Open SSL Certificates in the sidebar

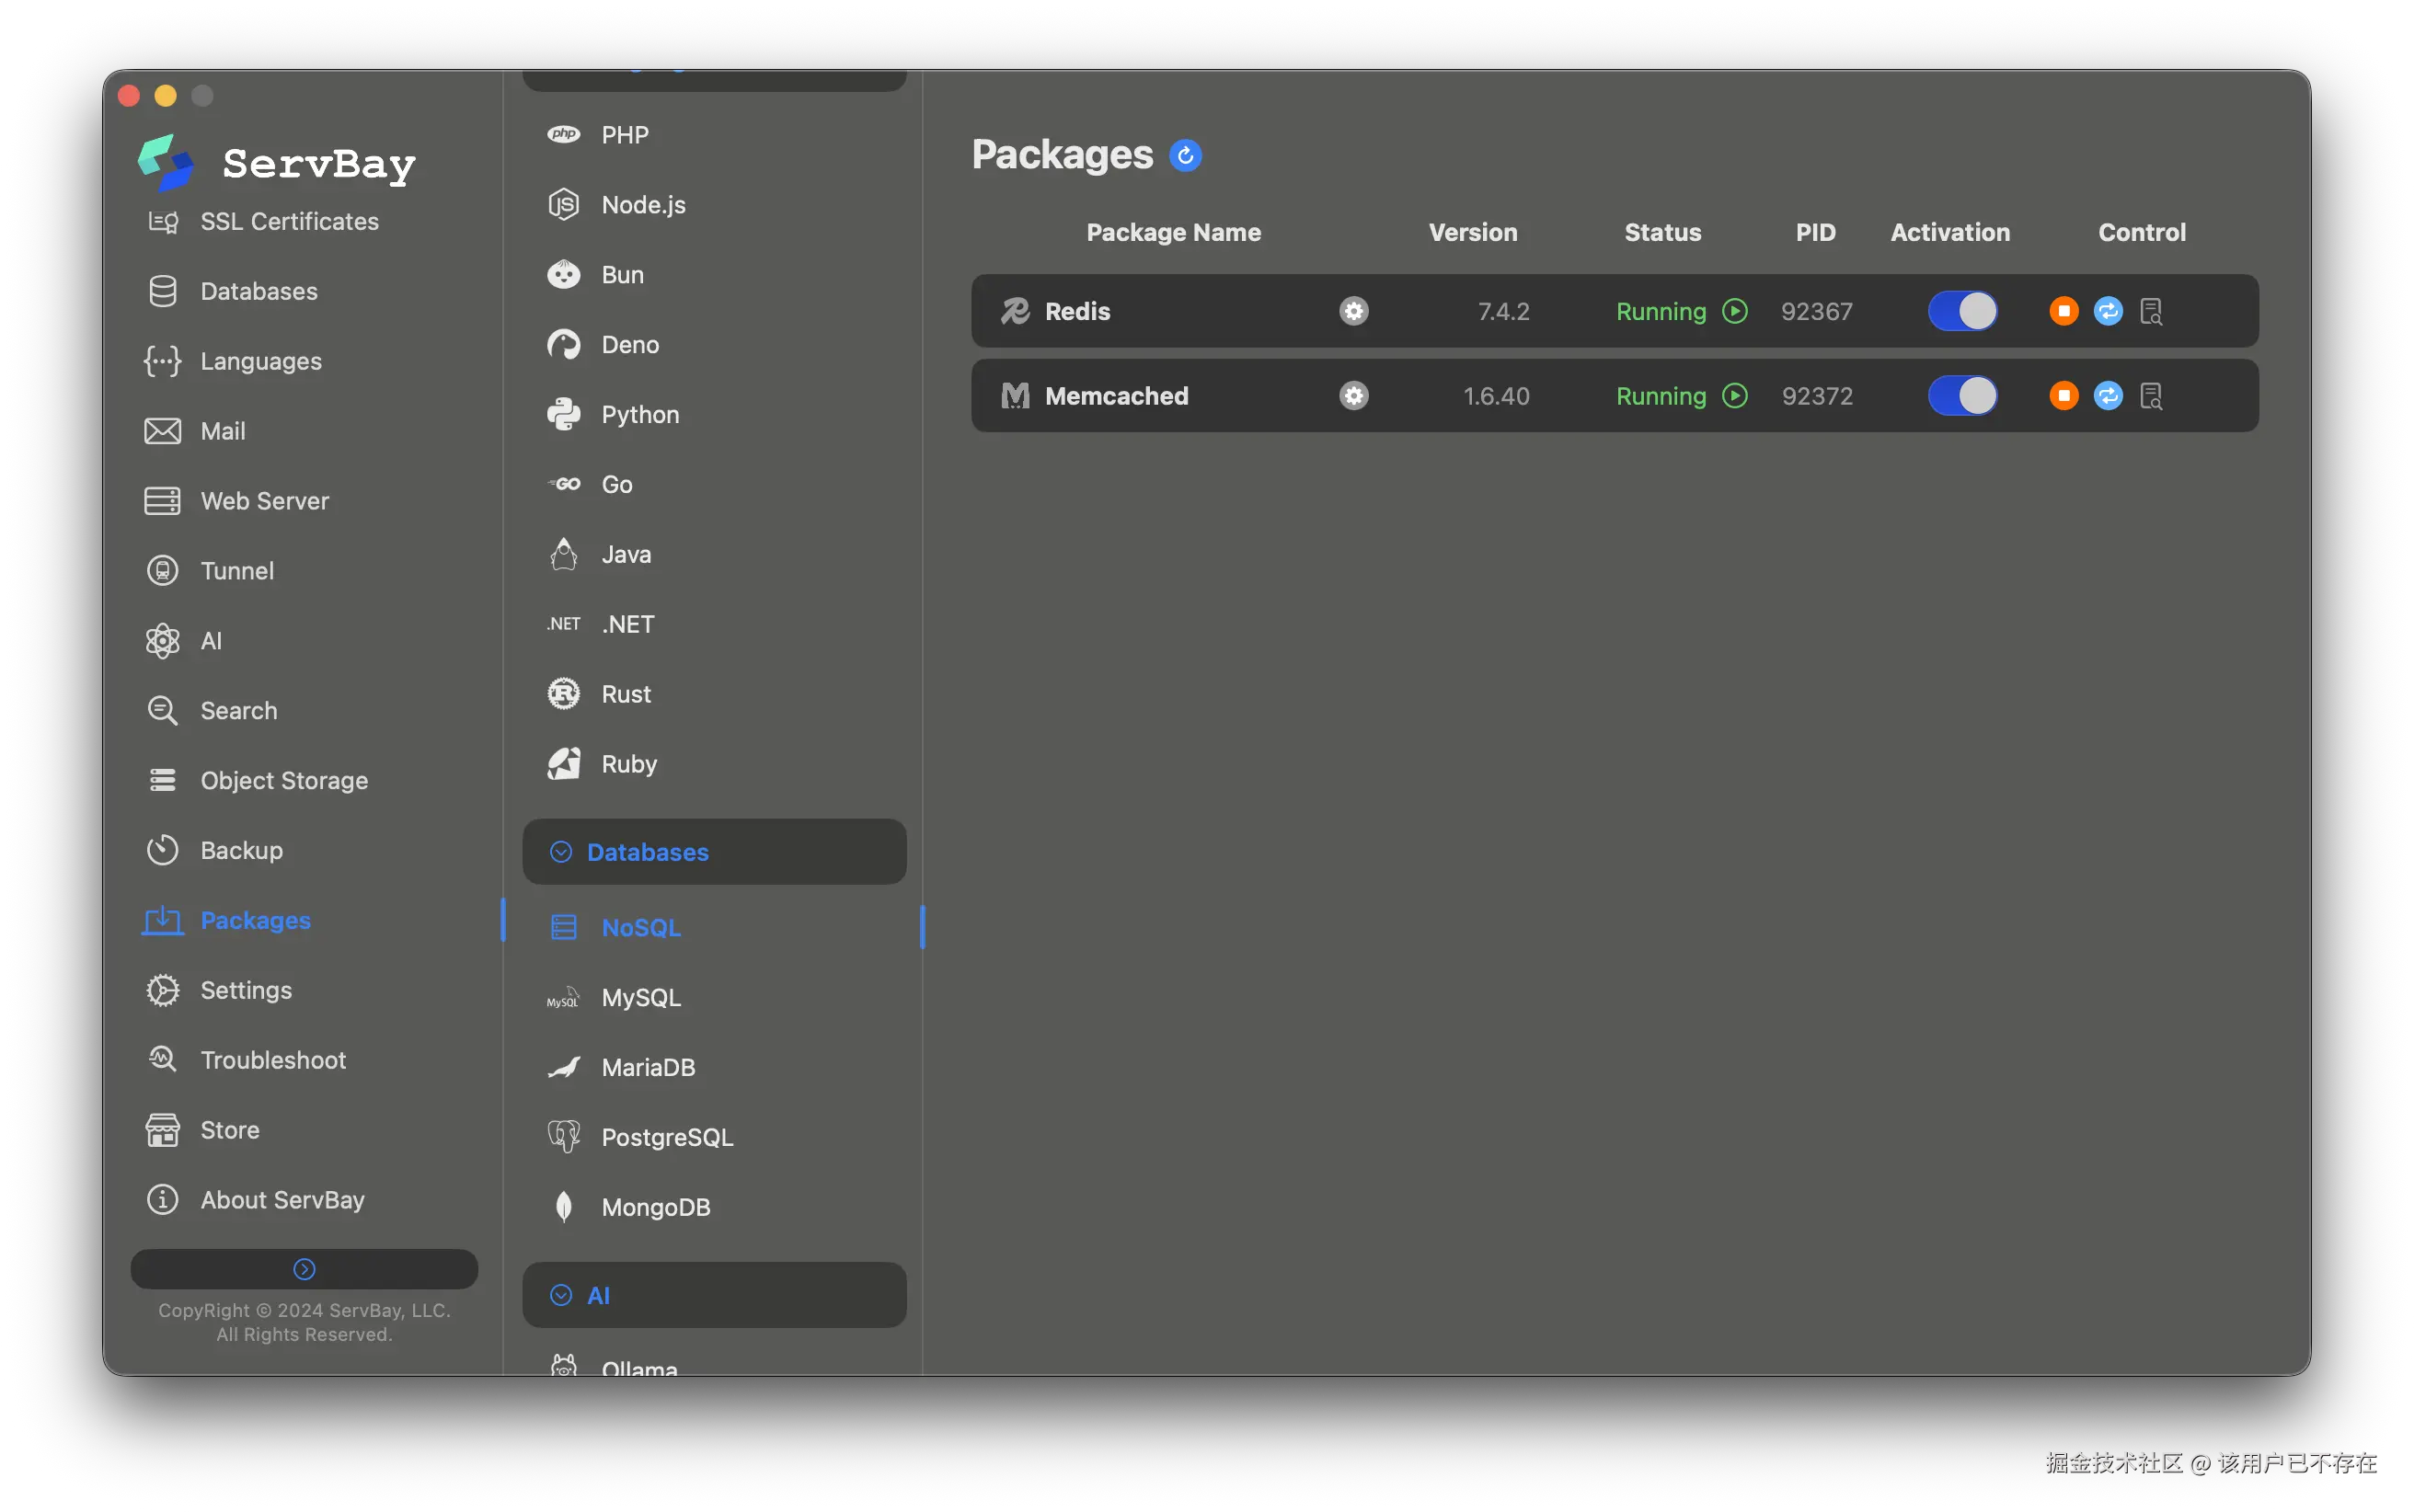tap(262, 221)
